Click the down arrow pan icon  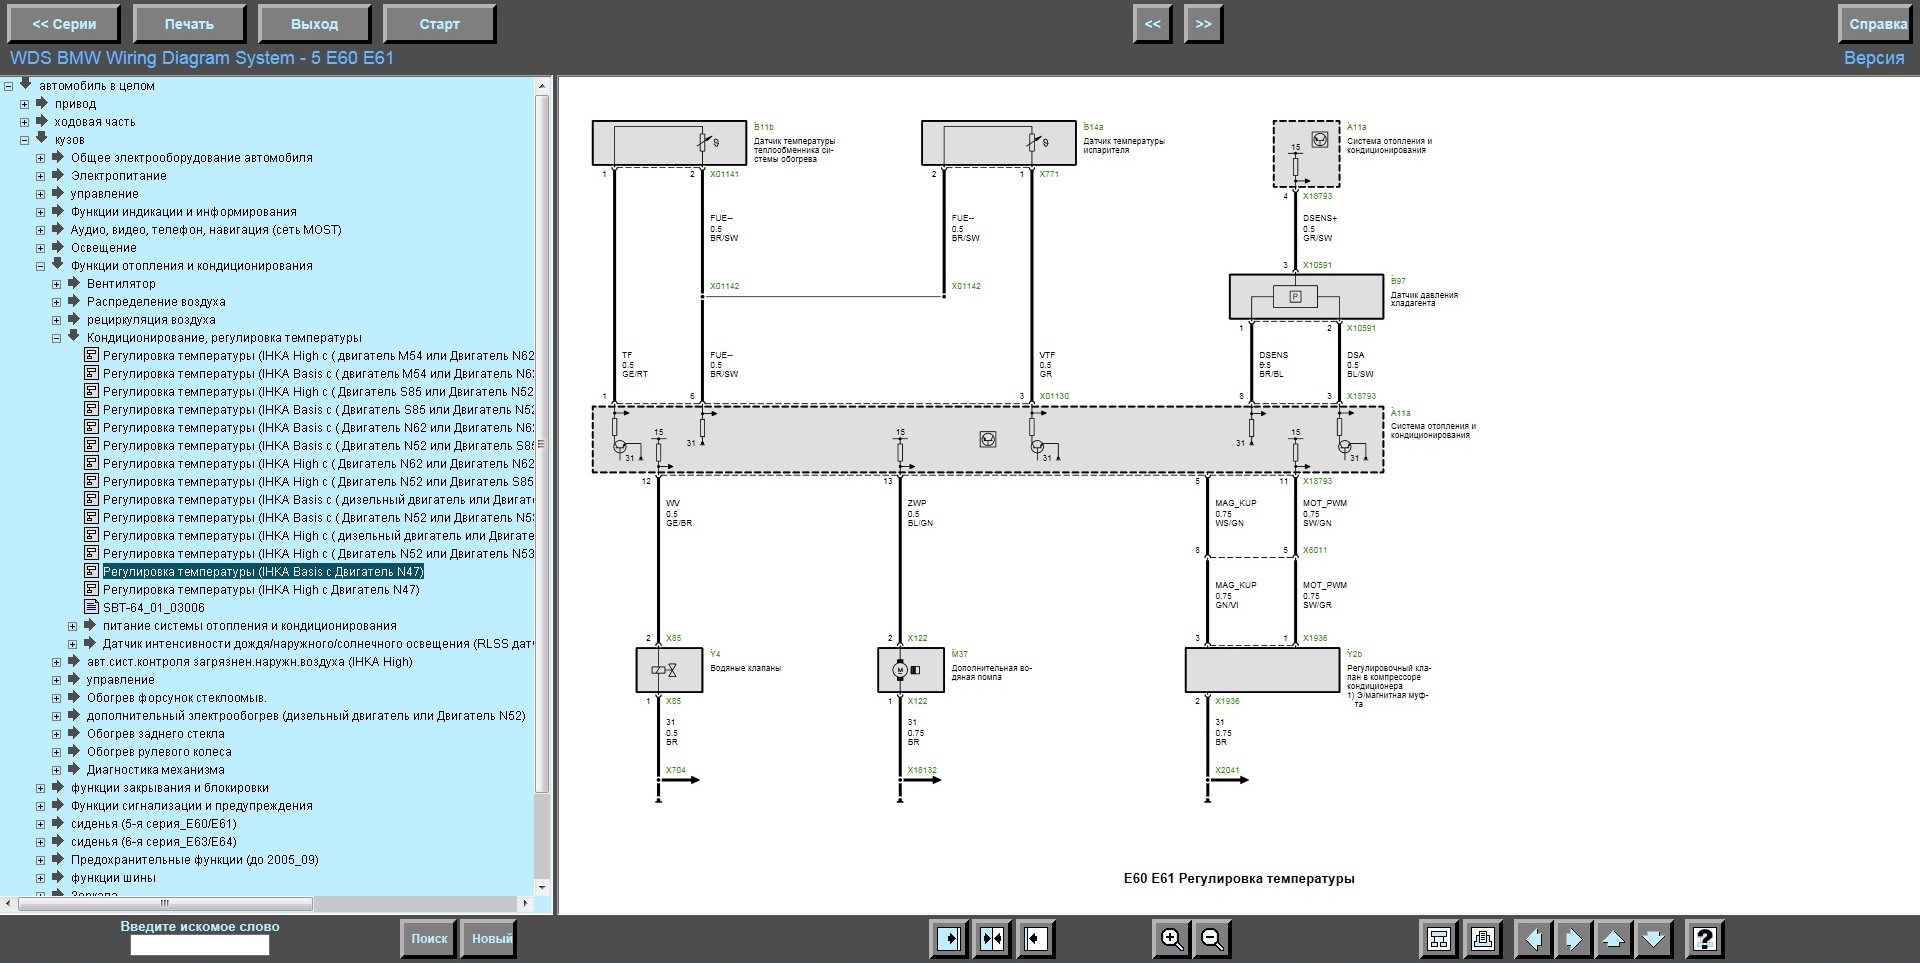[1653, 939]
